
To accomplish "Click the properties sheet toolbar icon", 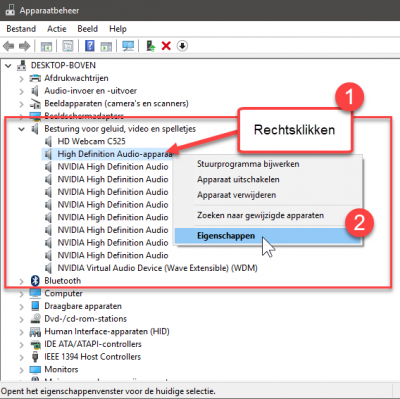I will point(68,46).
